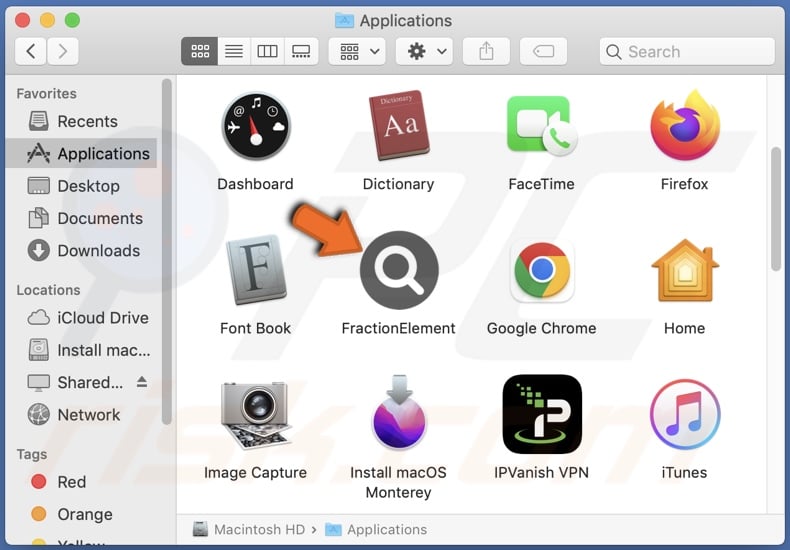The height and width of the screenshot is (550, 790).
Task: Select the Install macOS Monterey icon
Action: [x=399, y=413]
